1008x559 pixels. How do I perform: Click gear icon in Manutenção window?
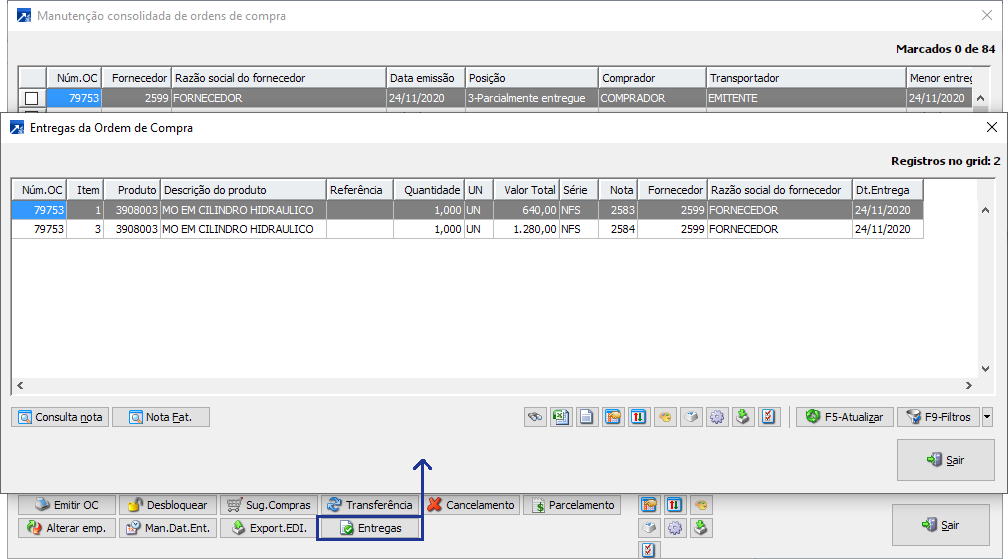[674, 528]
